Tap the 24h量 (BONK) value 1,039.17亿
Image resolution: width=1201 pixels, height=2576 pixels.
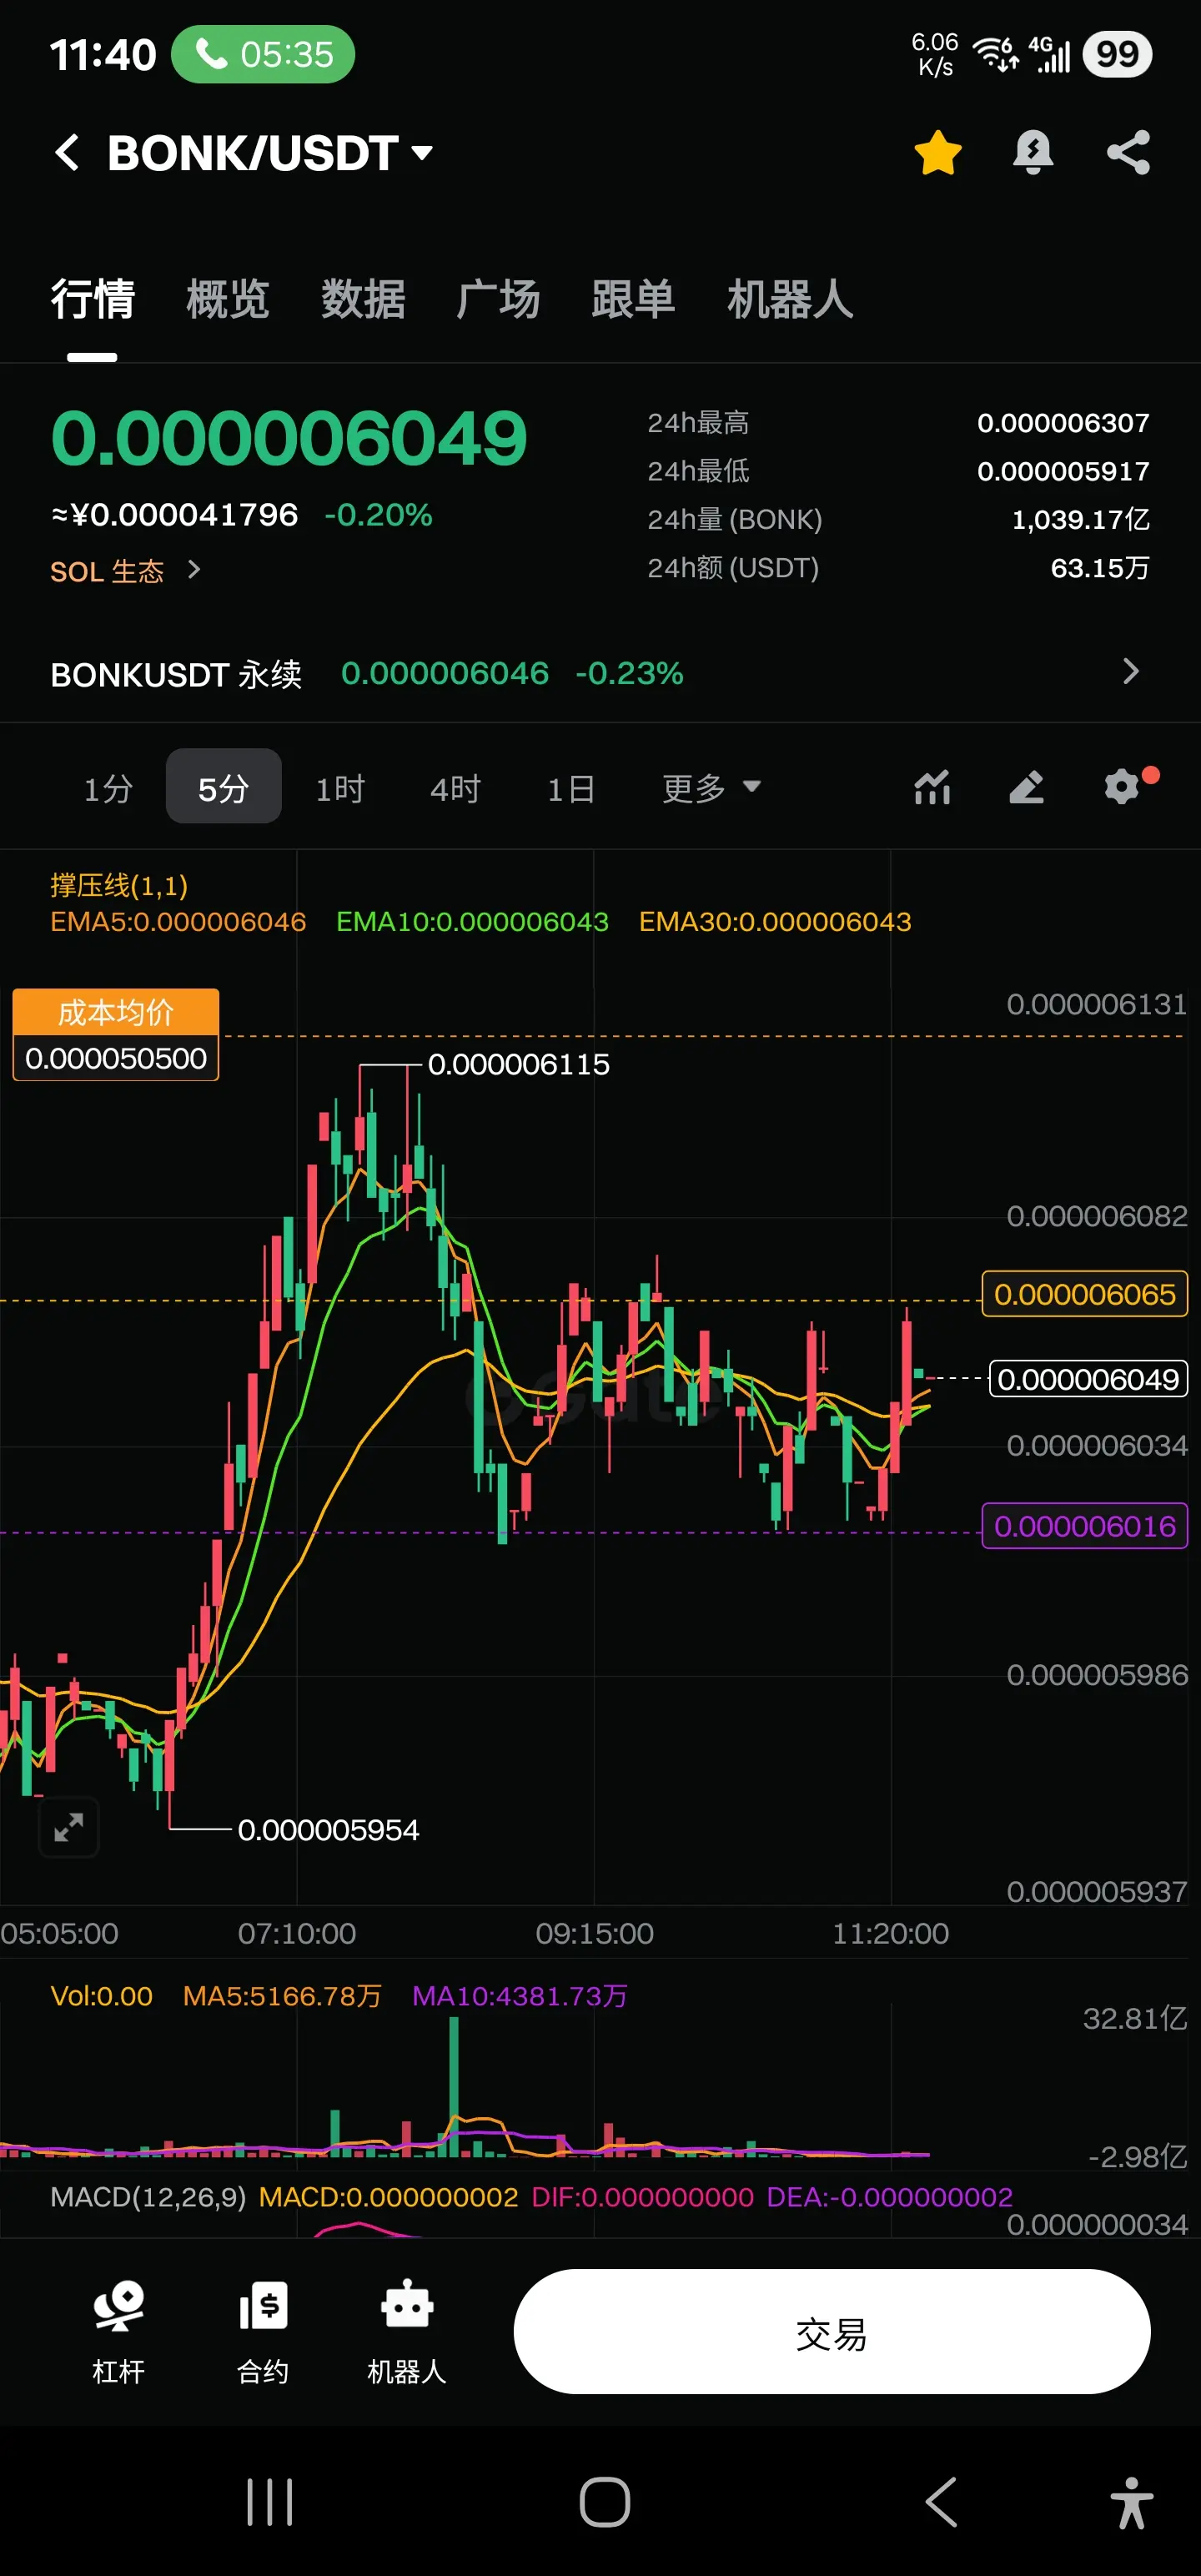point(1081,519)
